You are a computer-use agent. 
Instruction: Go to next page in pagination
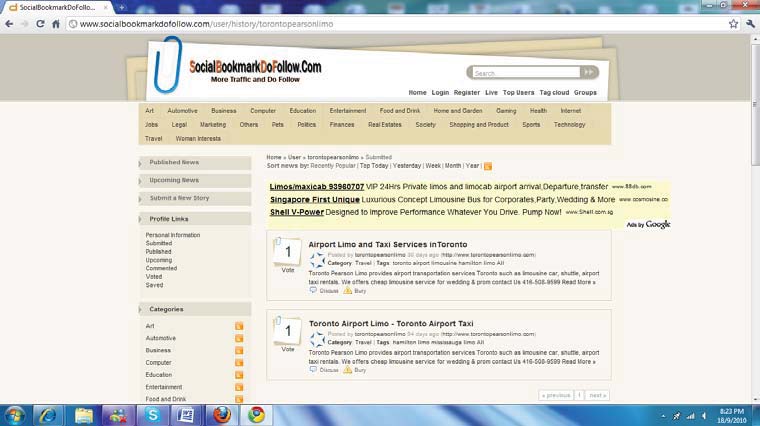coord(597,395)
